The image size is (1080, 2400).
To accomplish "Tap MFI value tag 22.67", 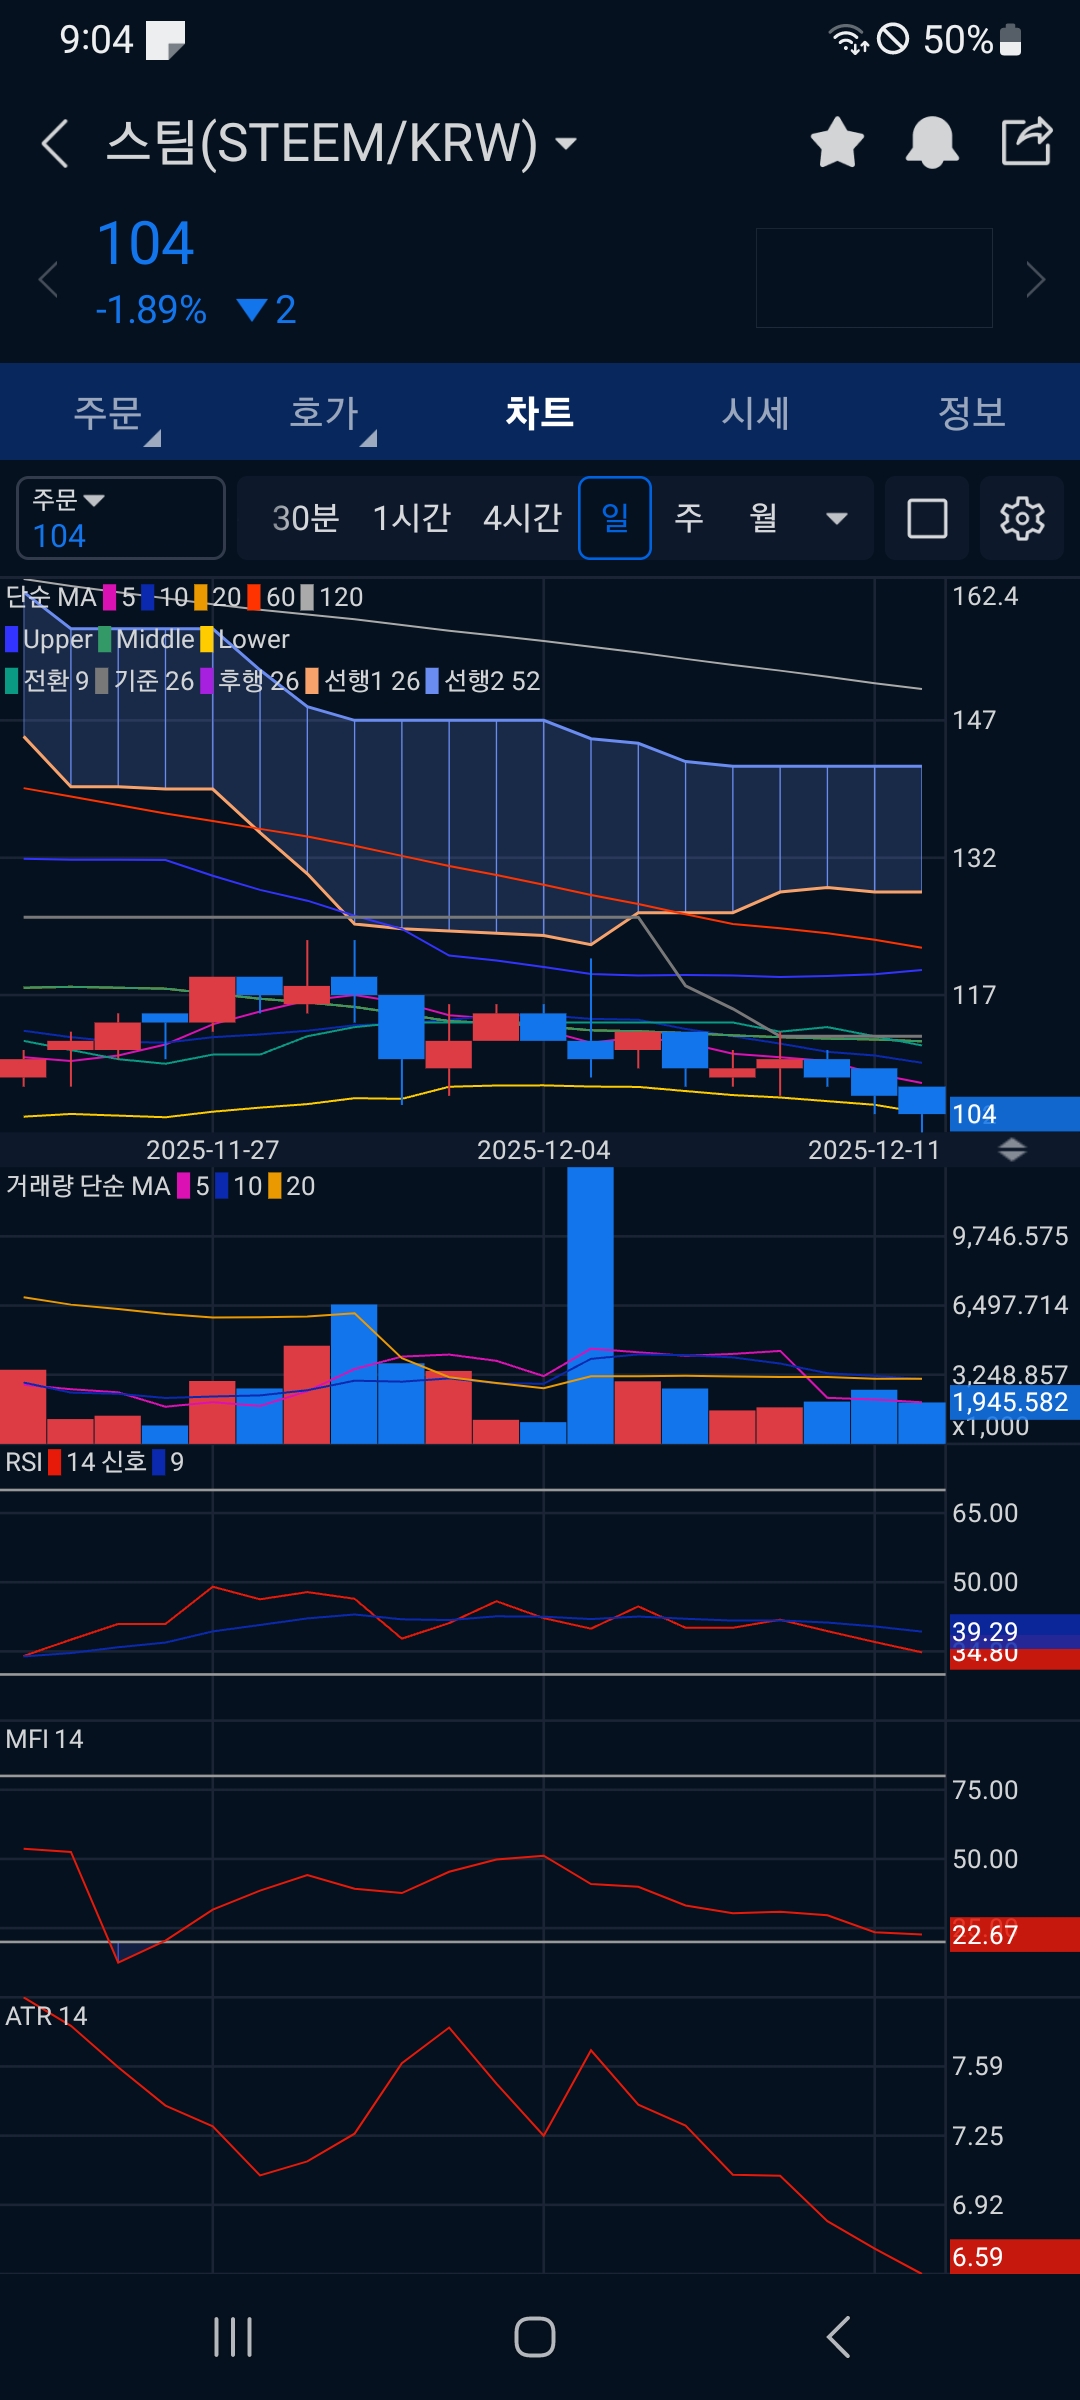I will point(1014,1934).
